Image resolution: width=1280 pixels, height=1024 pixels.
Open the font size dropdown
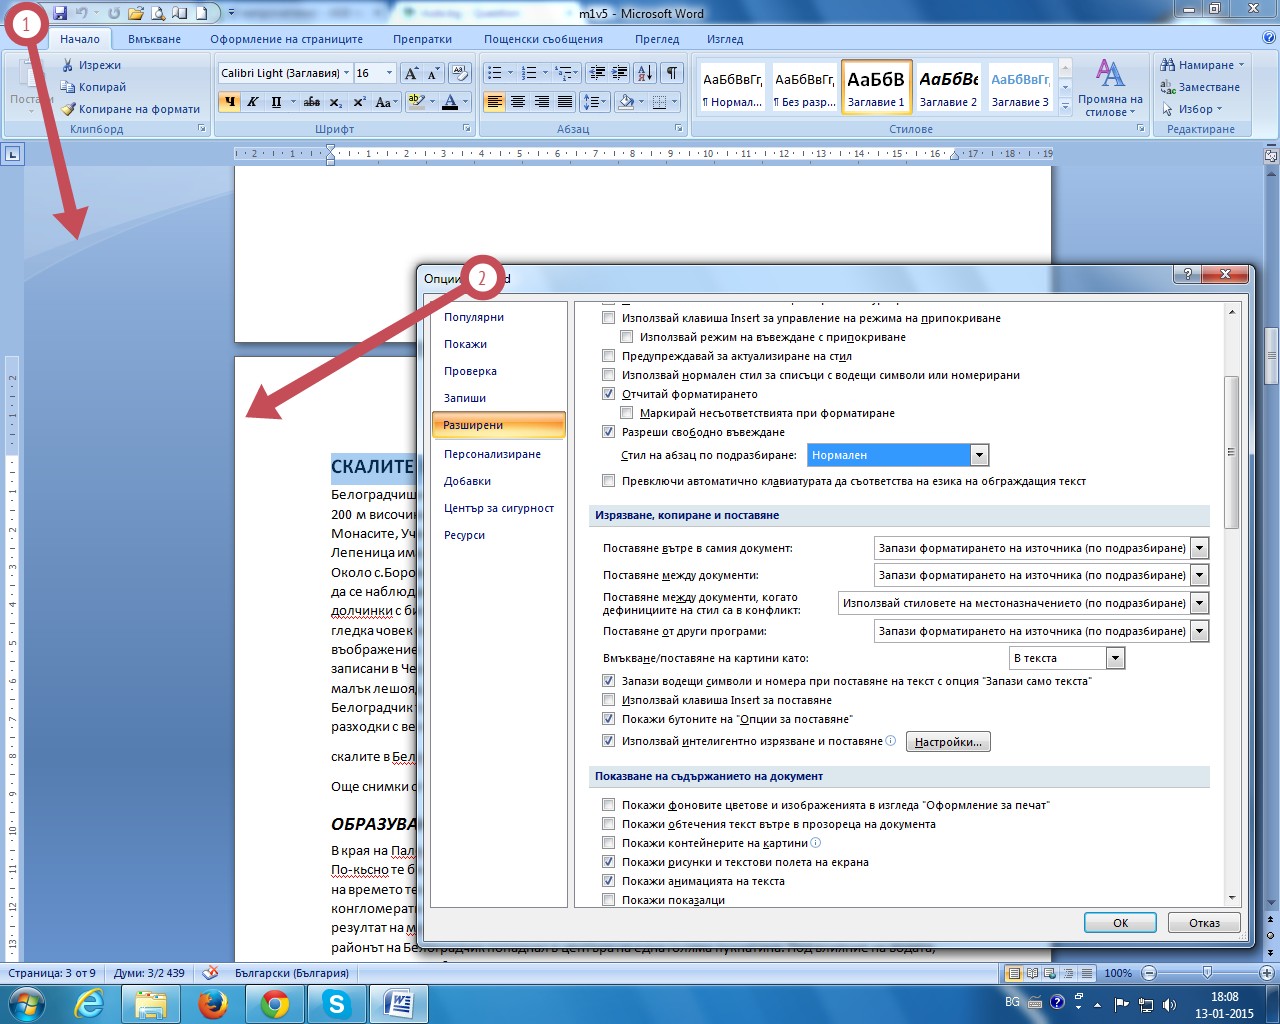click(389, 73)
